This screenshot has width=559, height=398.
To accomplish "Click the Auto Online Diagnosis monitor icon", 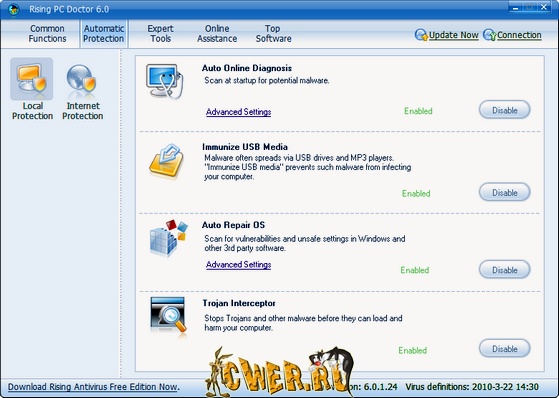I will point(164,82).
